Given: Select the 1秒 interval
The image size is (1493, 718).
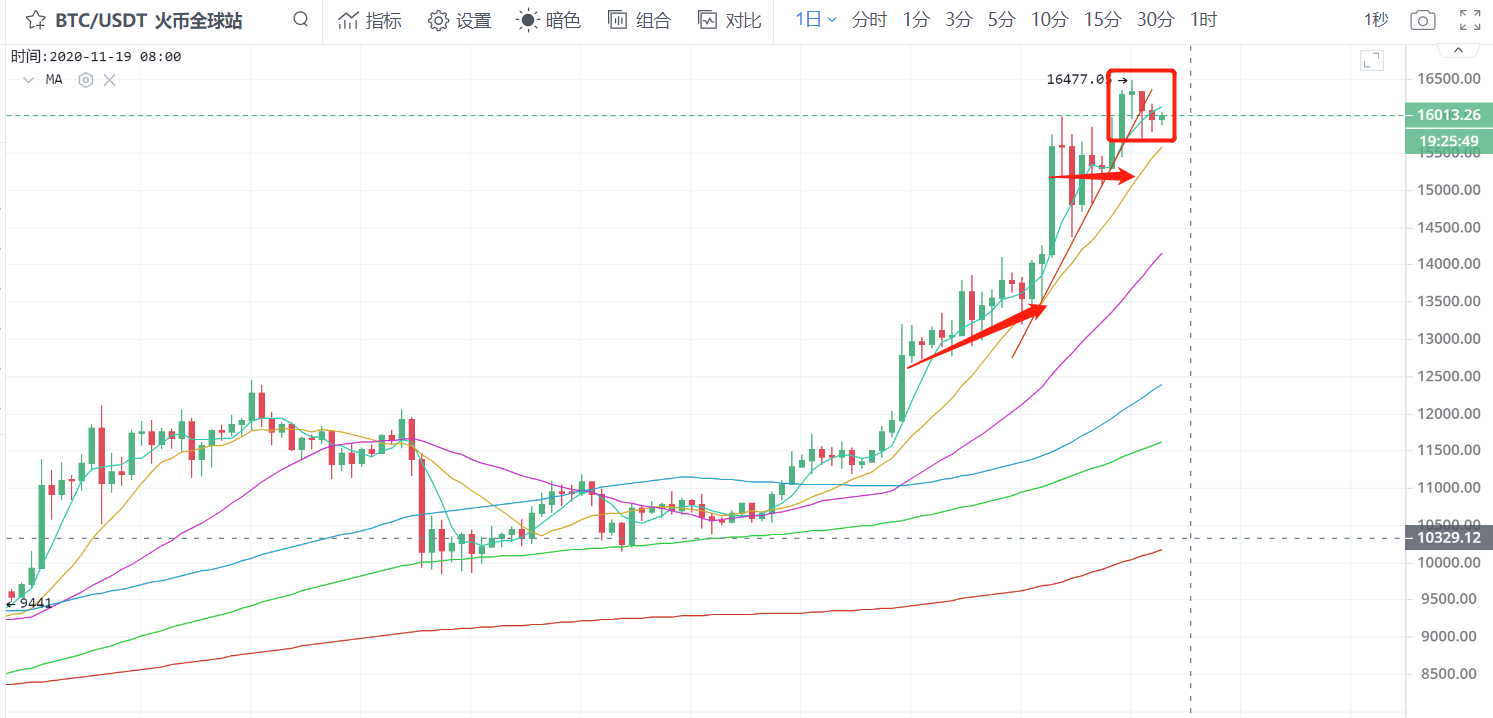Looking at the screenshot, I should pyautogui.click(x=1376, y=20).
